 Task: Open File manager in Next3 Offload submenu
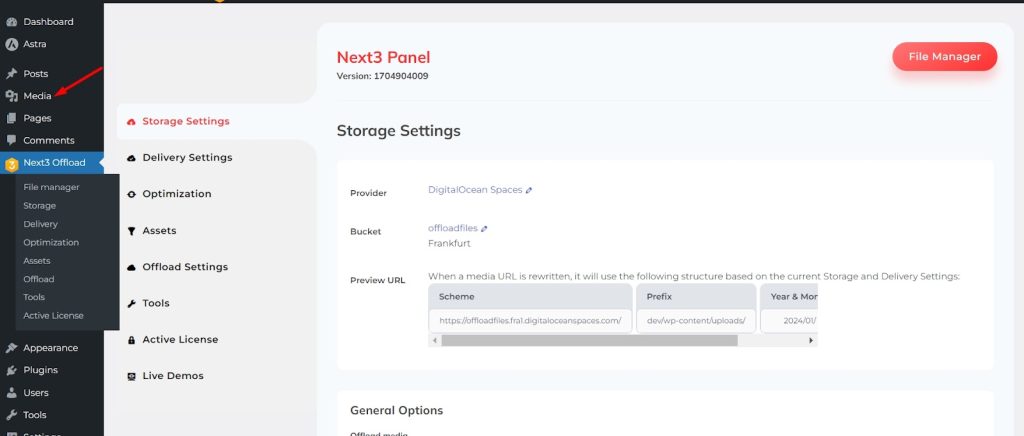[x=51, y=187]
